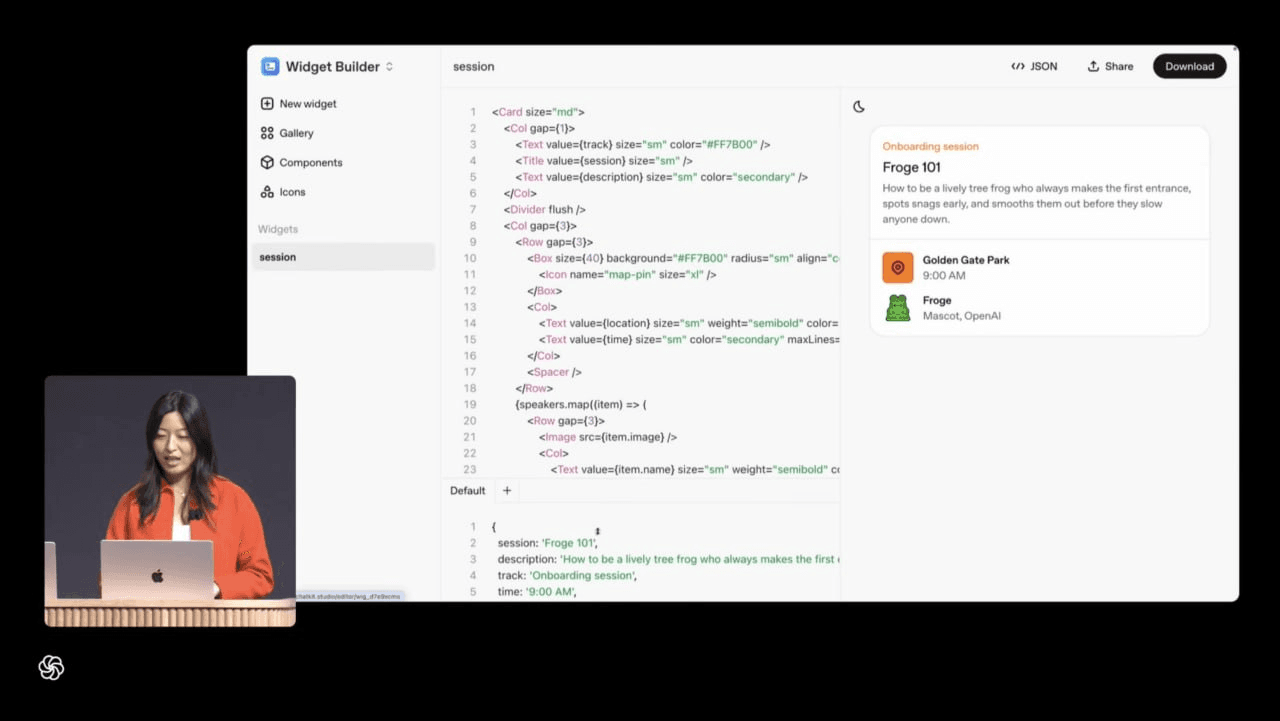Switch to the Default data tab
The height and width of the screenshot is (721, 1280).
point(468,491)
